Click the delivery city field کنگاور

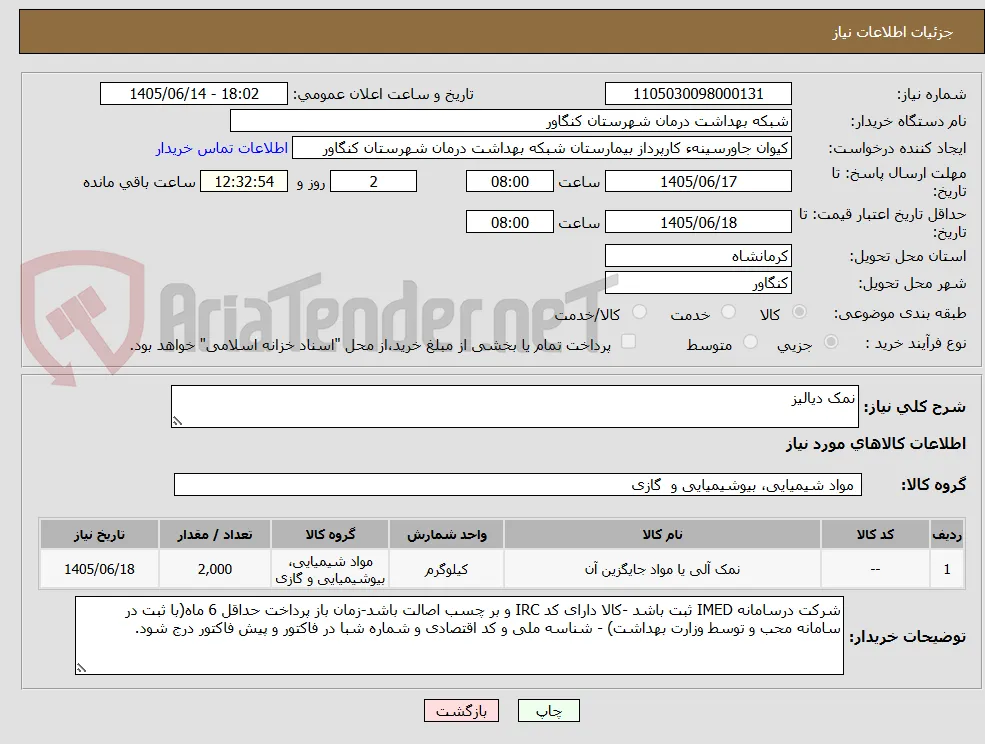698,283
